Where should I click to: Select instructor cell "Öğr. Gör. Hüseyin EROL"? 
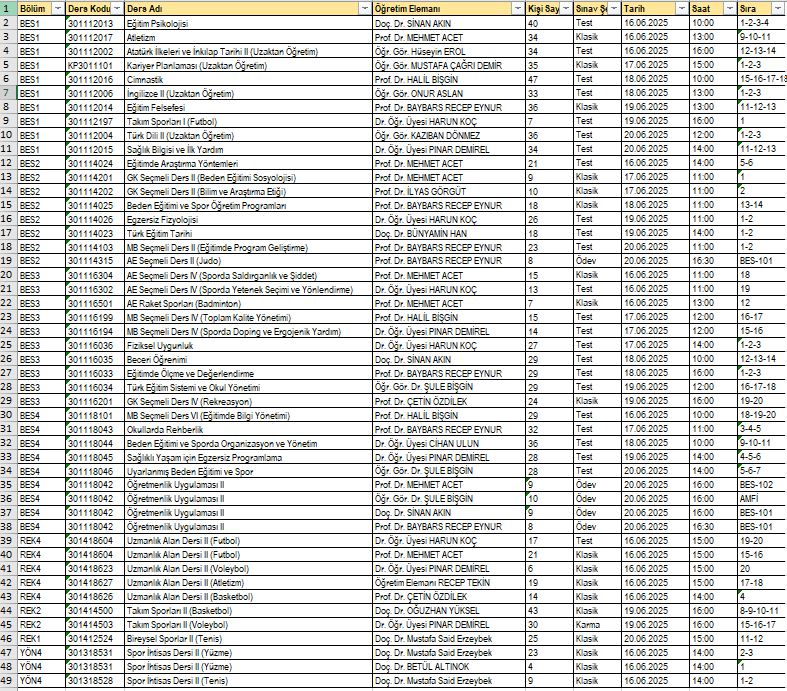coord(449,51)
